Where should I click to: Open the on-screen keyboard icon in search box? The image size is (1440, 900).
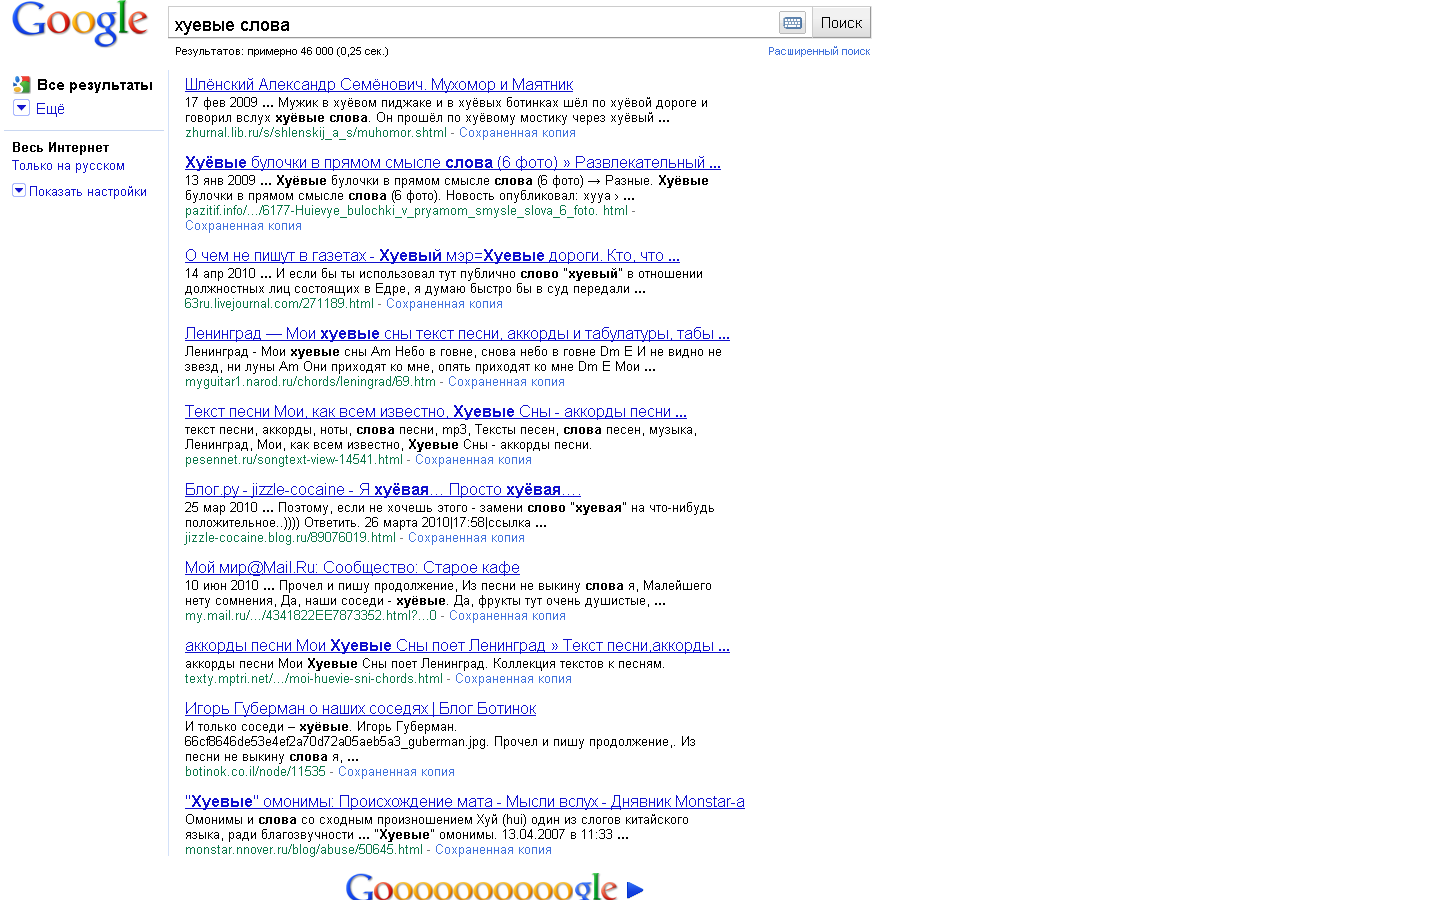(793, 23)
